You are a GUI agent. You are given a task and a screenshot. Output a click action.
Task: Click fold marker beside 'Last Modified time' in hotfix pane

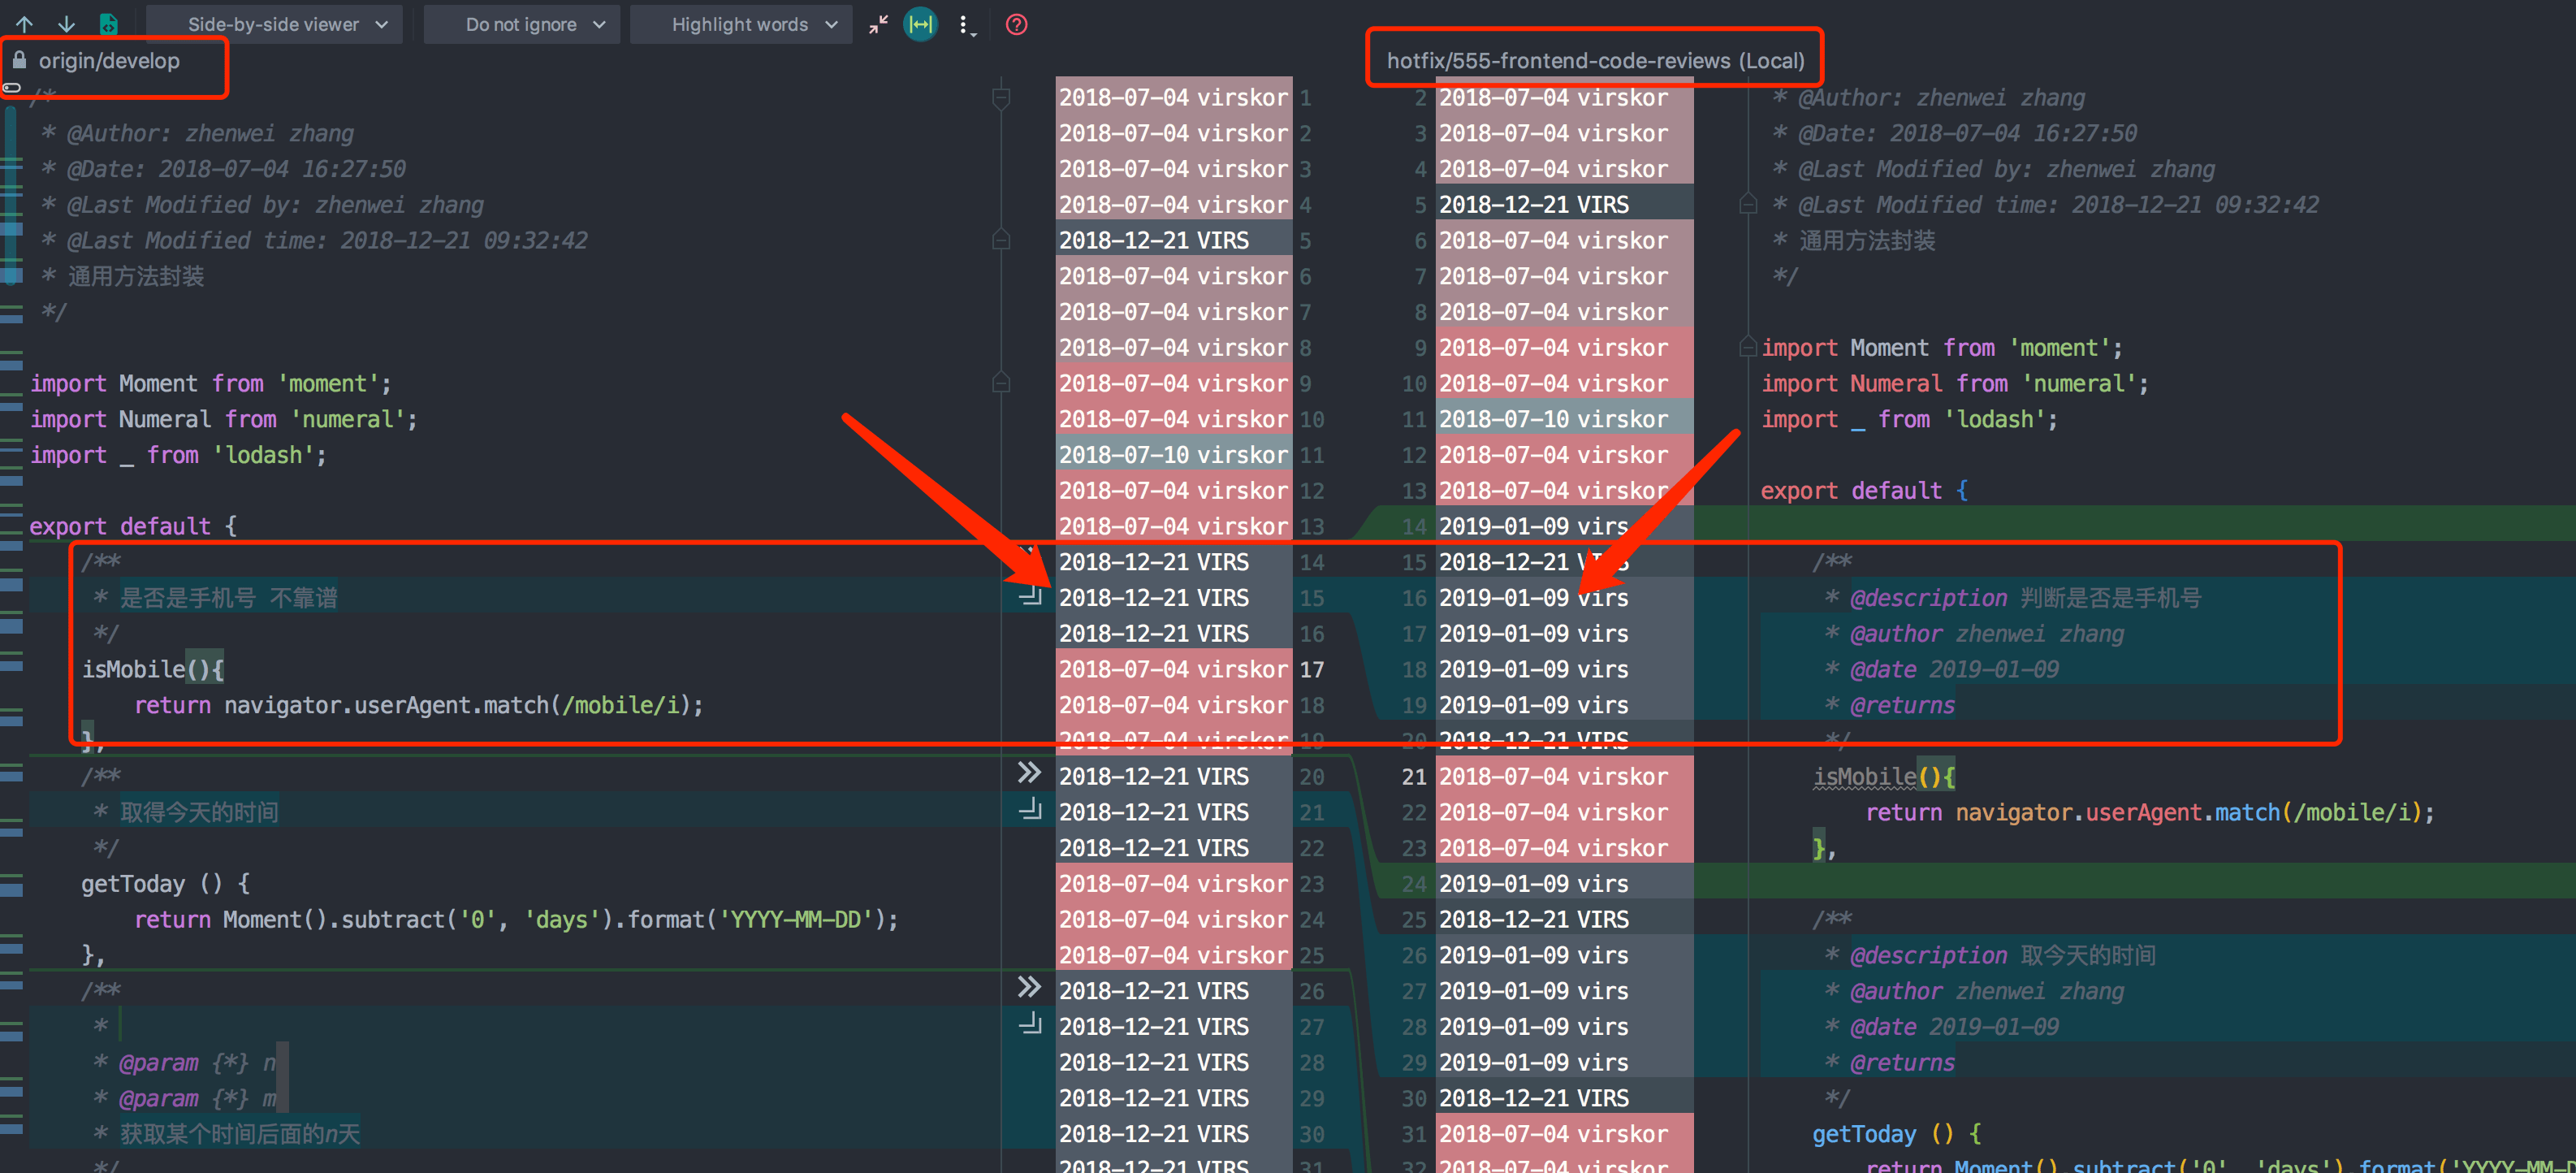[x=1748, y=204]
